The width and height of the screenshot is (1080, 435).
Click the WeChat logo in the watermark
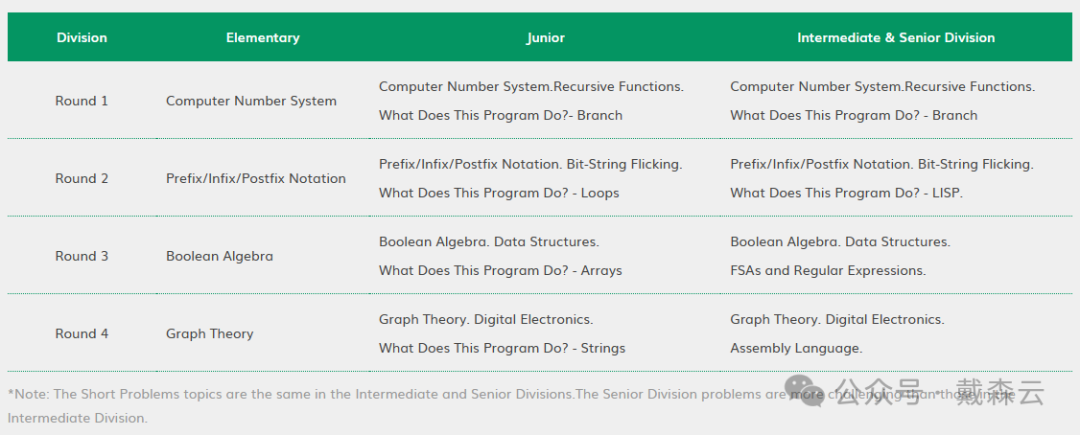[806, 389]
